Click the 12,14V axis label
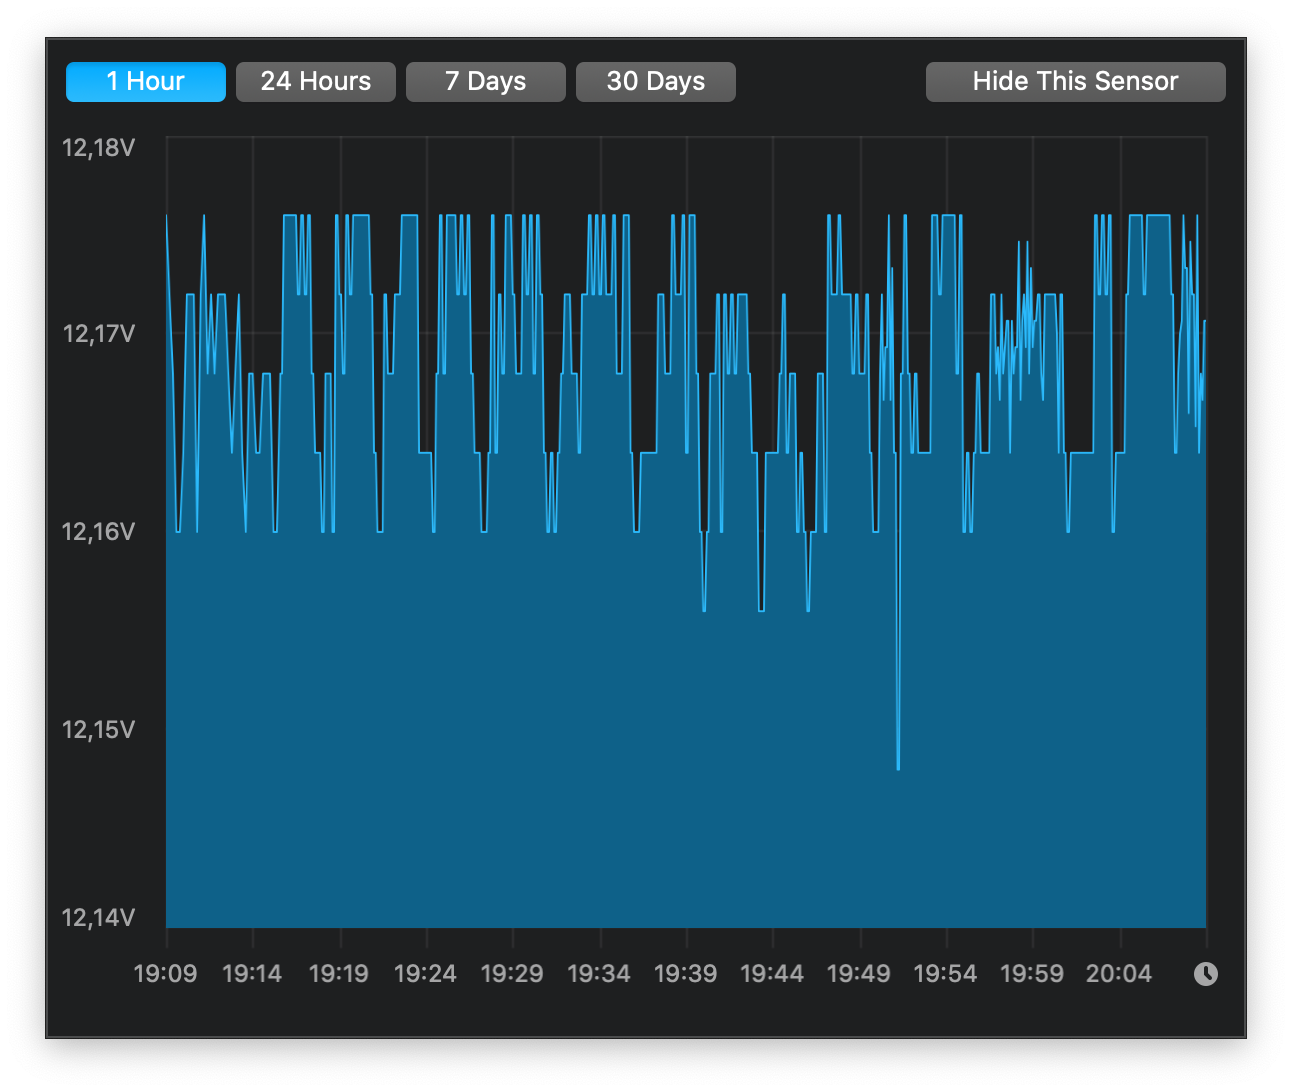The image size is (1292, 1092). point(98,918)
